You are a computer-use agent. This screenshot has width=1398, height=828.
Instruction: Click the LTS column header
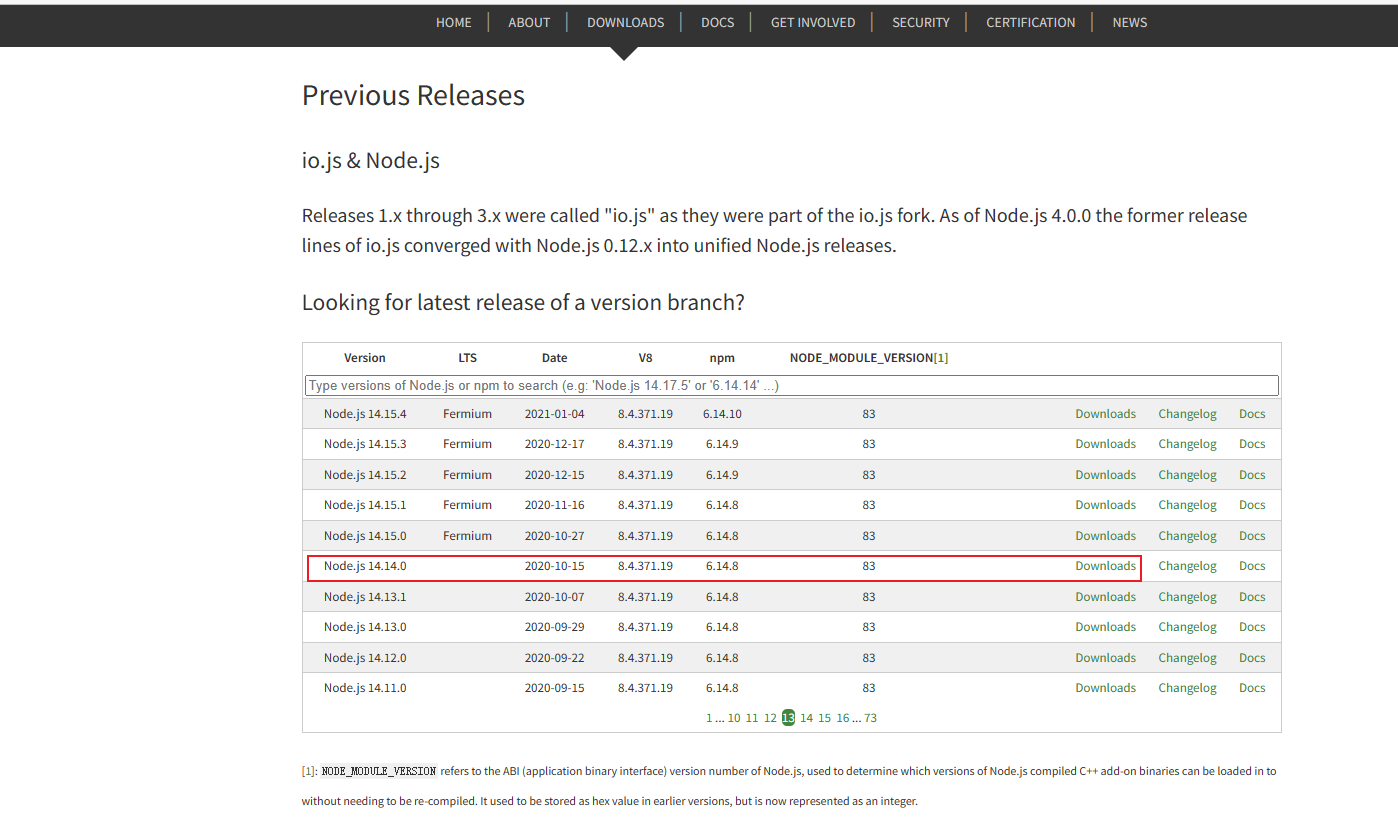[467, 358]
